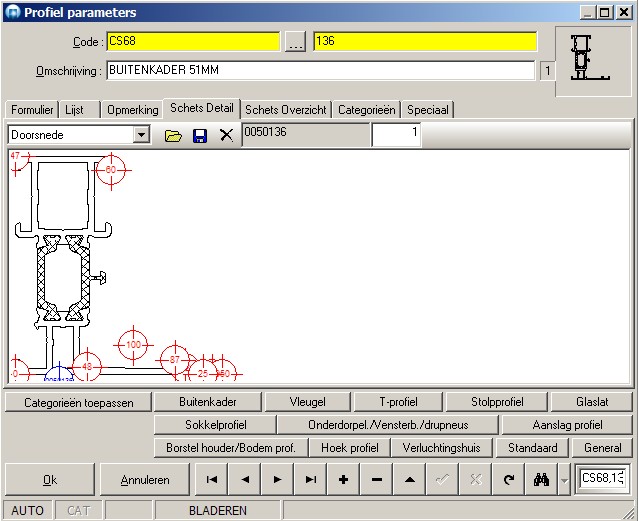The height and width of the screenshot is (521, 638).
Task: Choose the Aanslag profiel category
Action: tap(567, 425)
